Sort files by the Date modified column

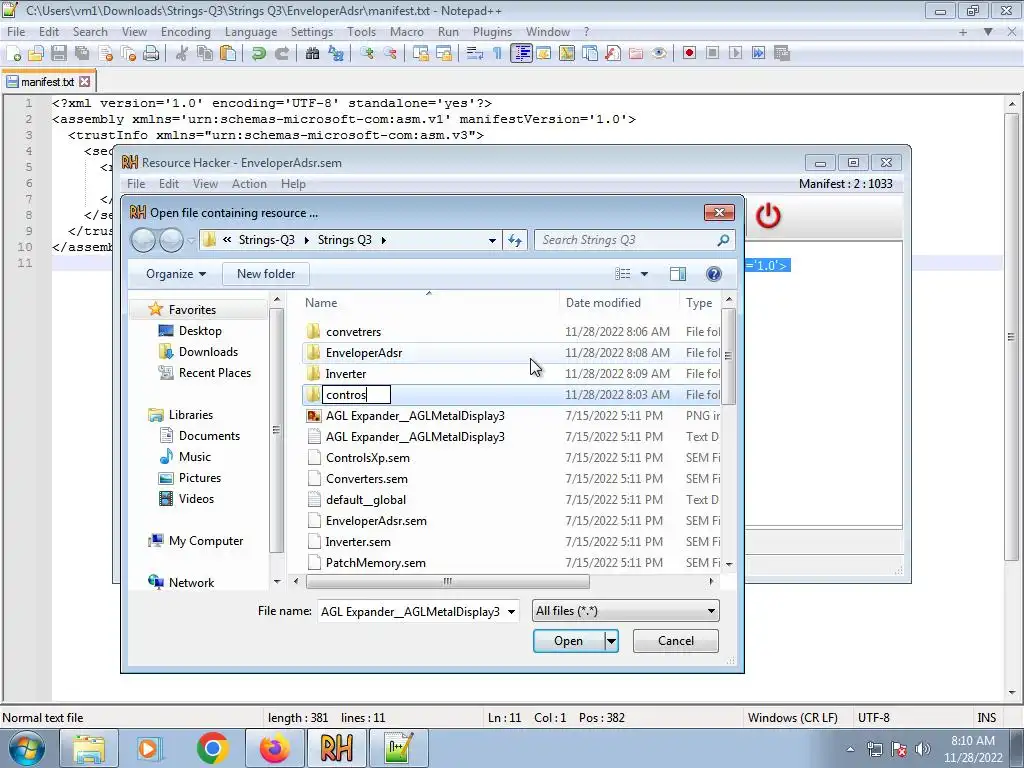pyautogui.click(x=603, y=303)
